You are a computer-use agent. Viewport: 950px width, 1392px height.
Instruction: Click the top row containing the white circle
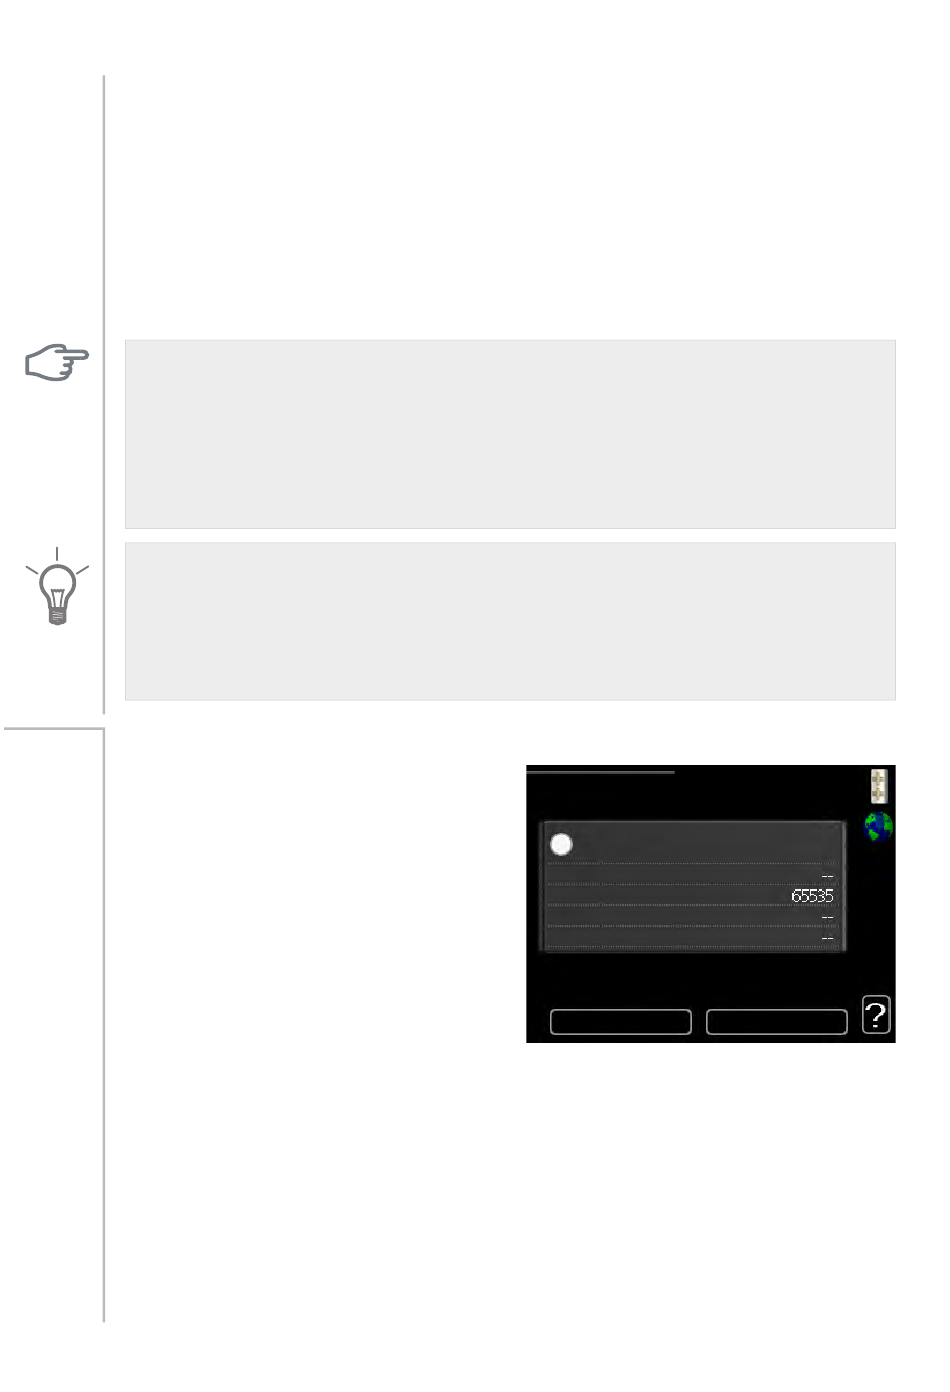pyautogui.click(x=692, y=844)
